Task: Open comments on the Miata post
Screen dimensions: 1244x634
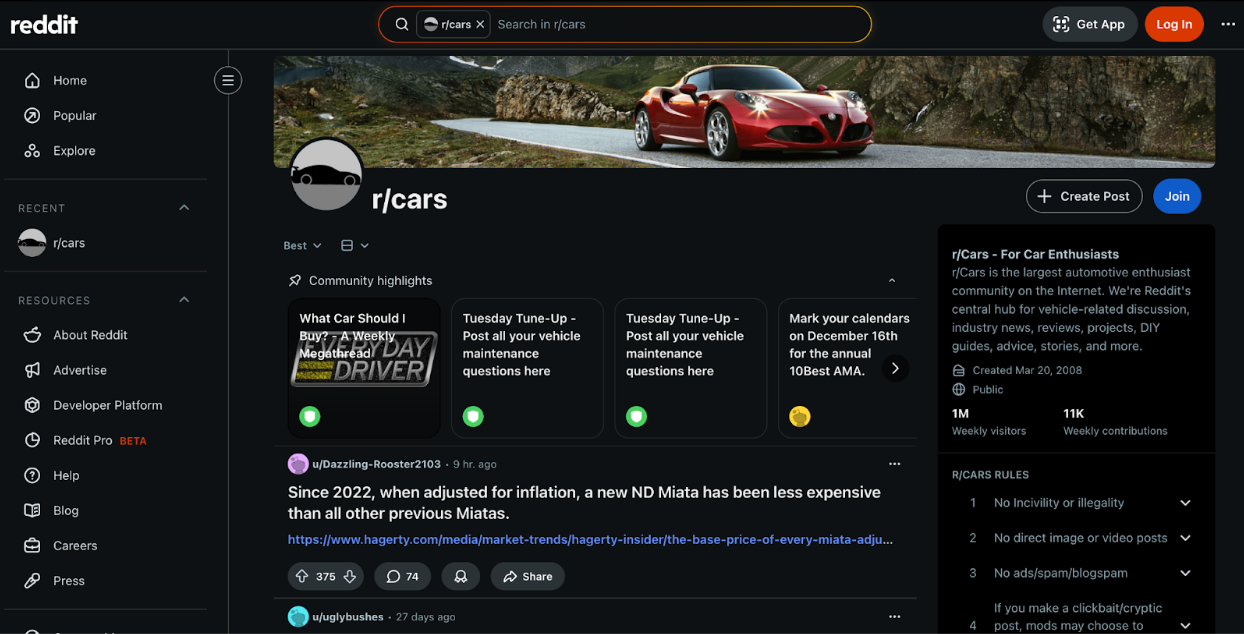Action: (x=402, y=576)
